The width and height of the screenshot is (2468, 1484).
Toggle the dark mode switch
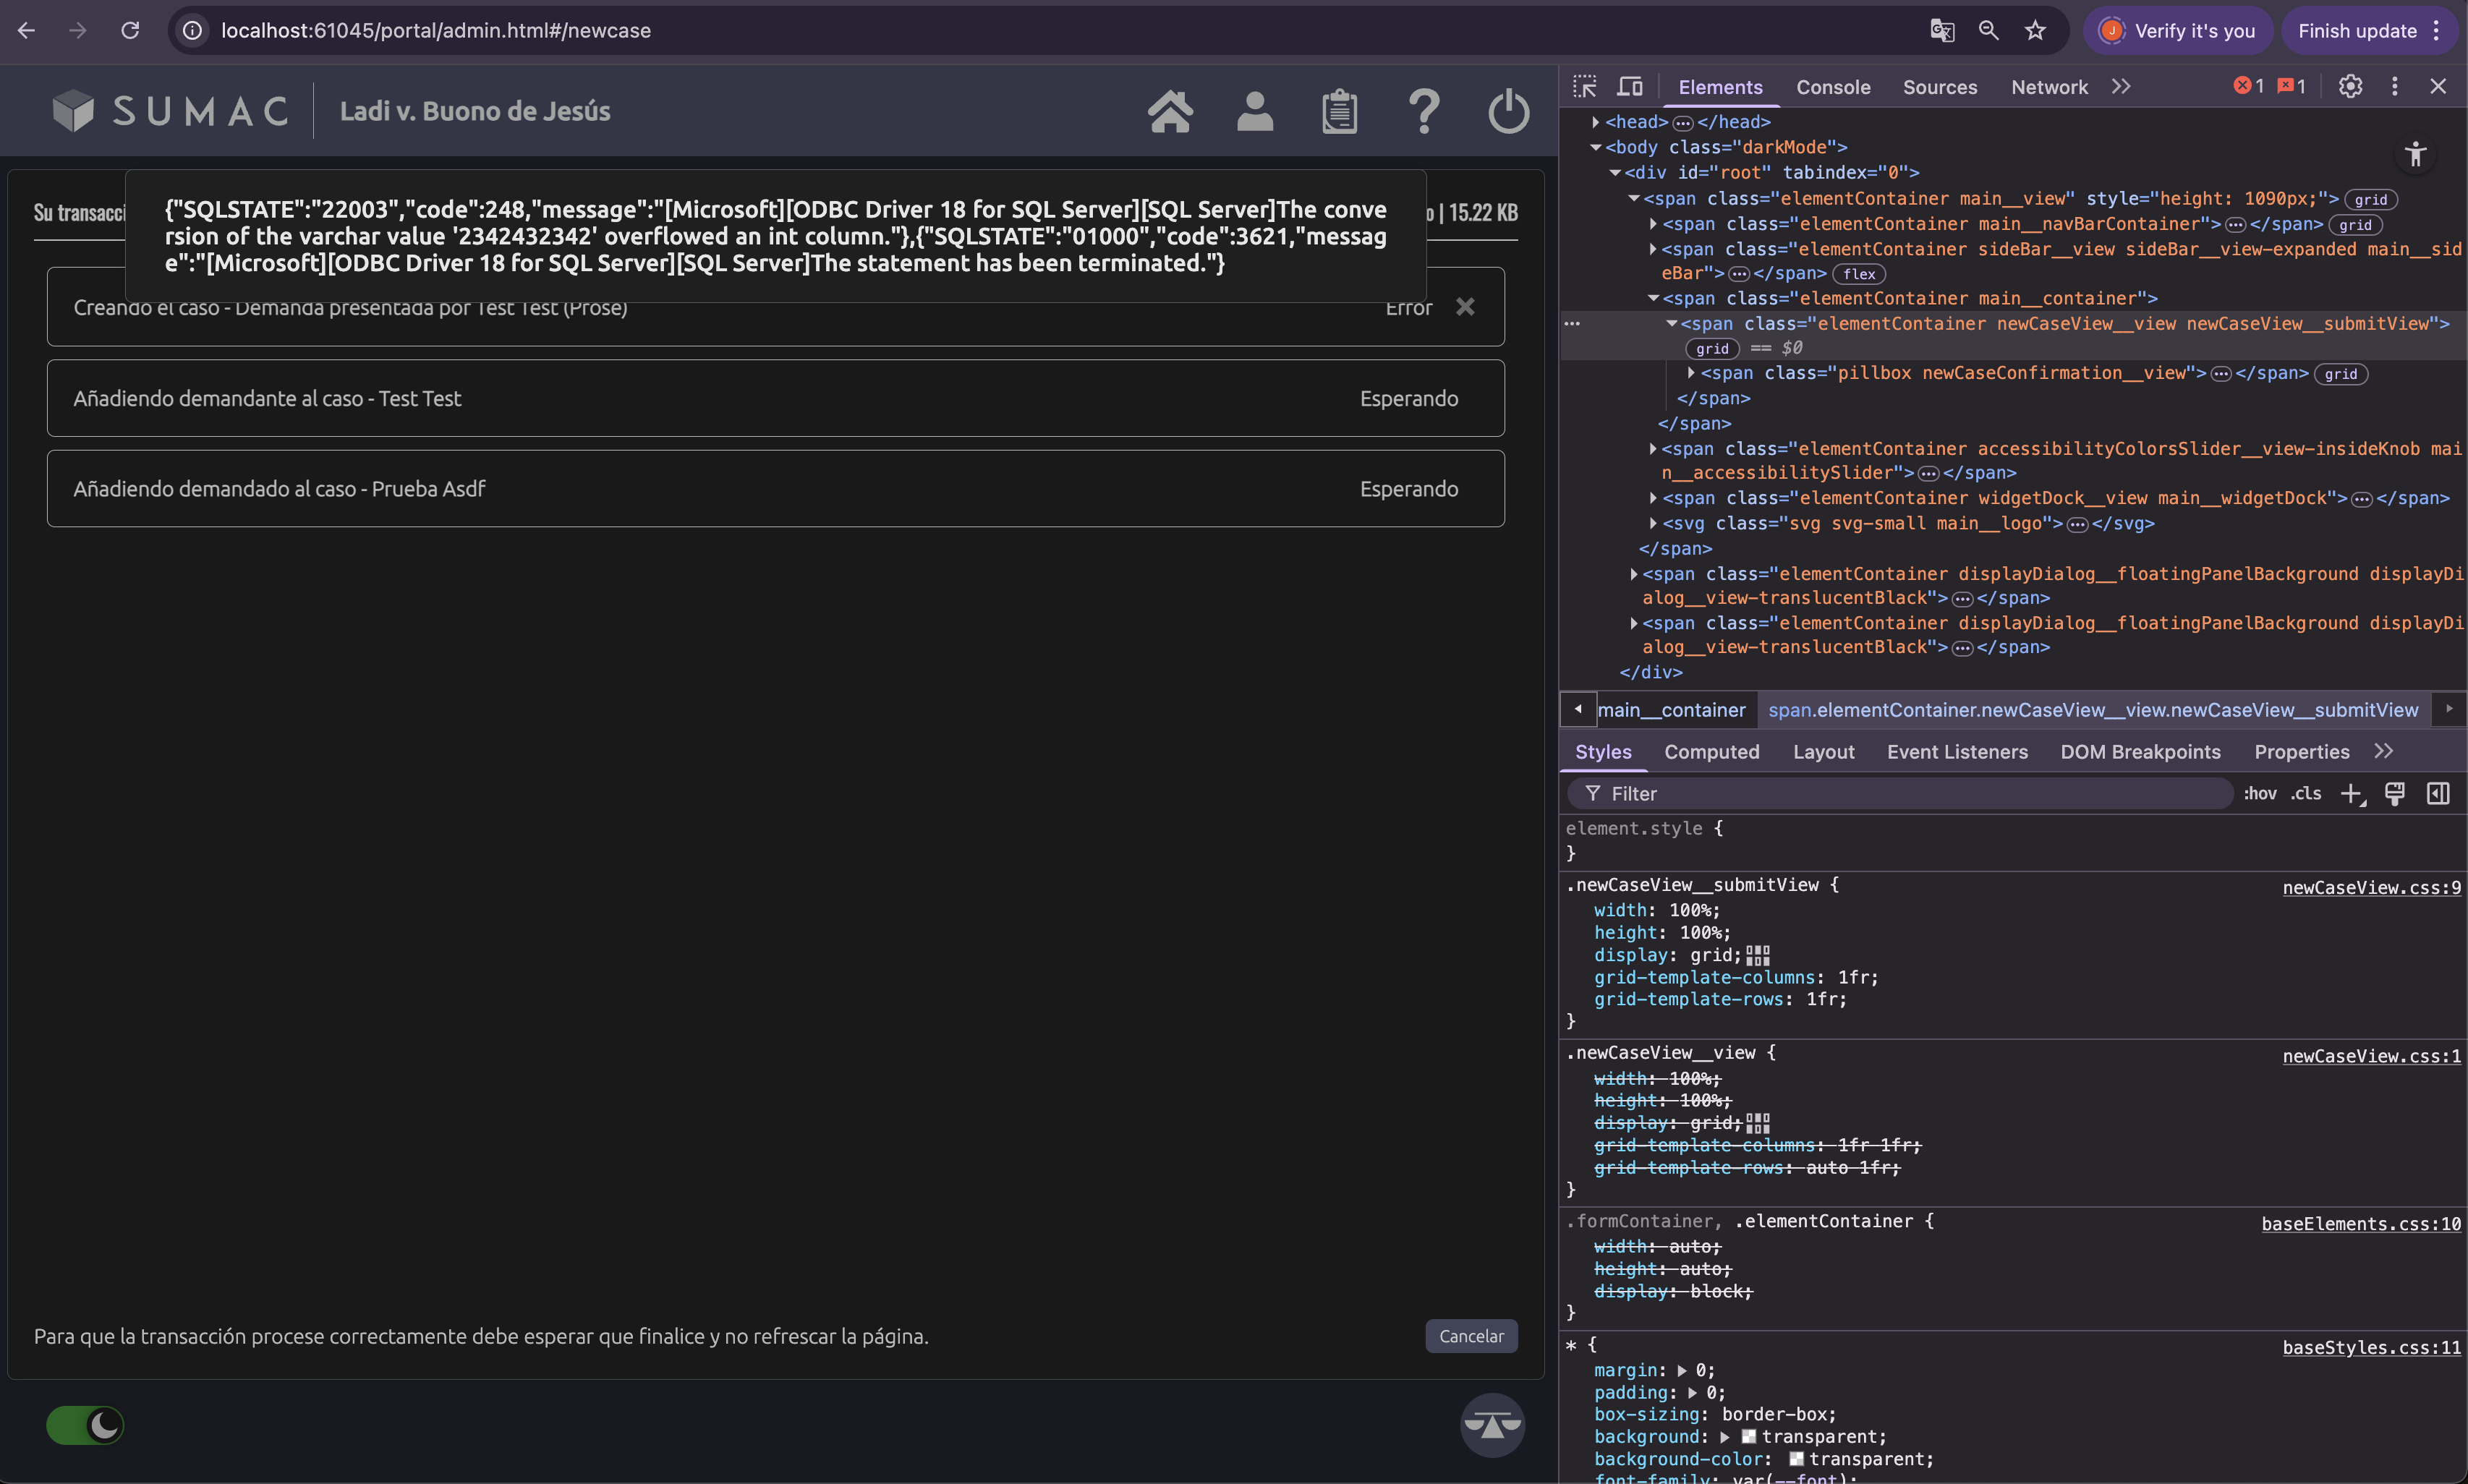85,1425
